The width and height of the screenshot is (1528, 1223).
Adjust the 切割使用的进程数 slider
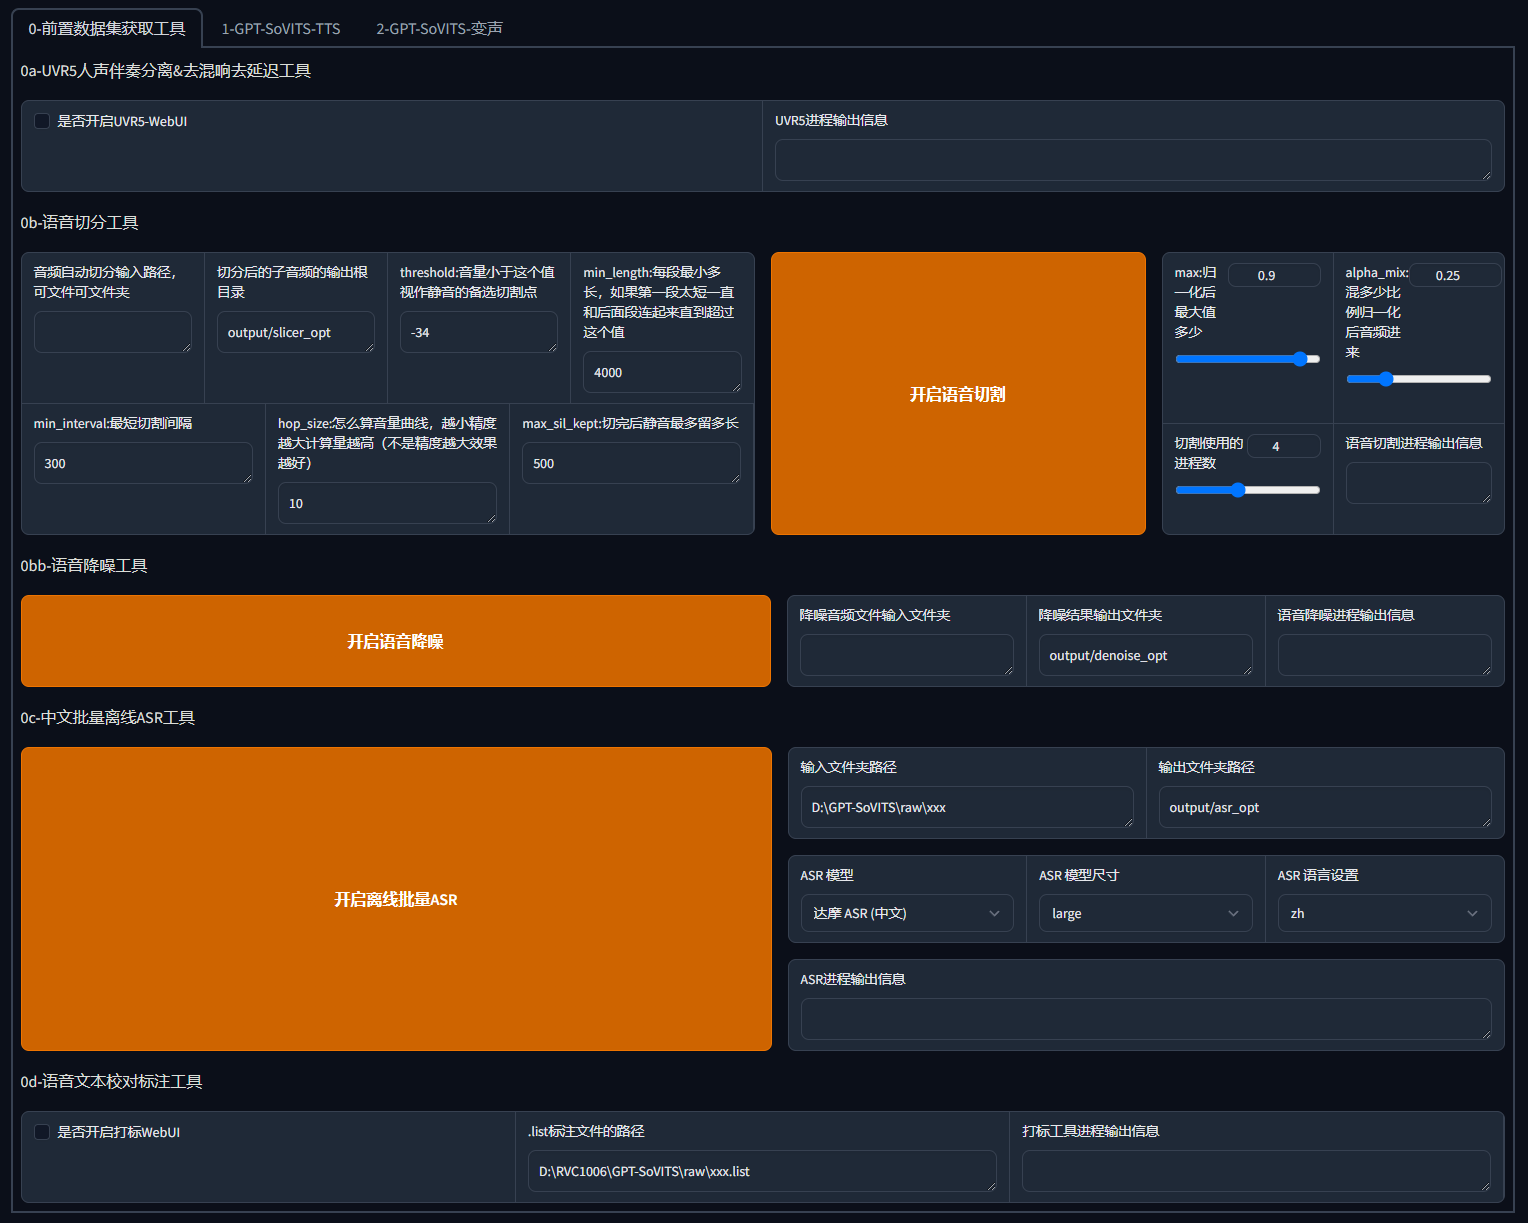tap(1248, 490)
